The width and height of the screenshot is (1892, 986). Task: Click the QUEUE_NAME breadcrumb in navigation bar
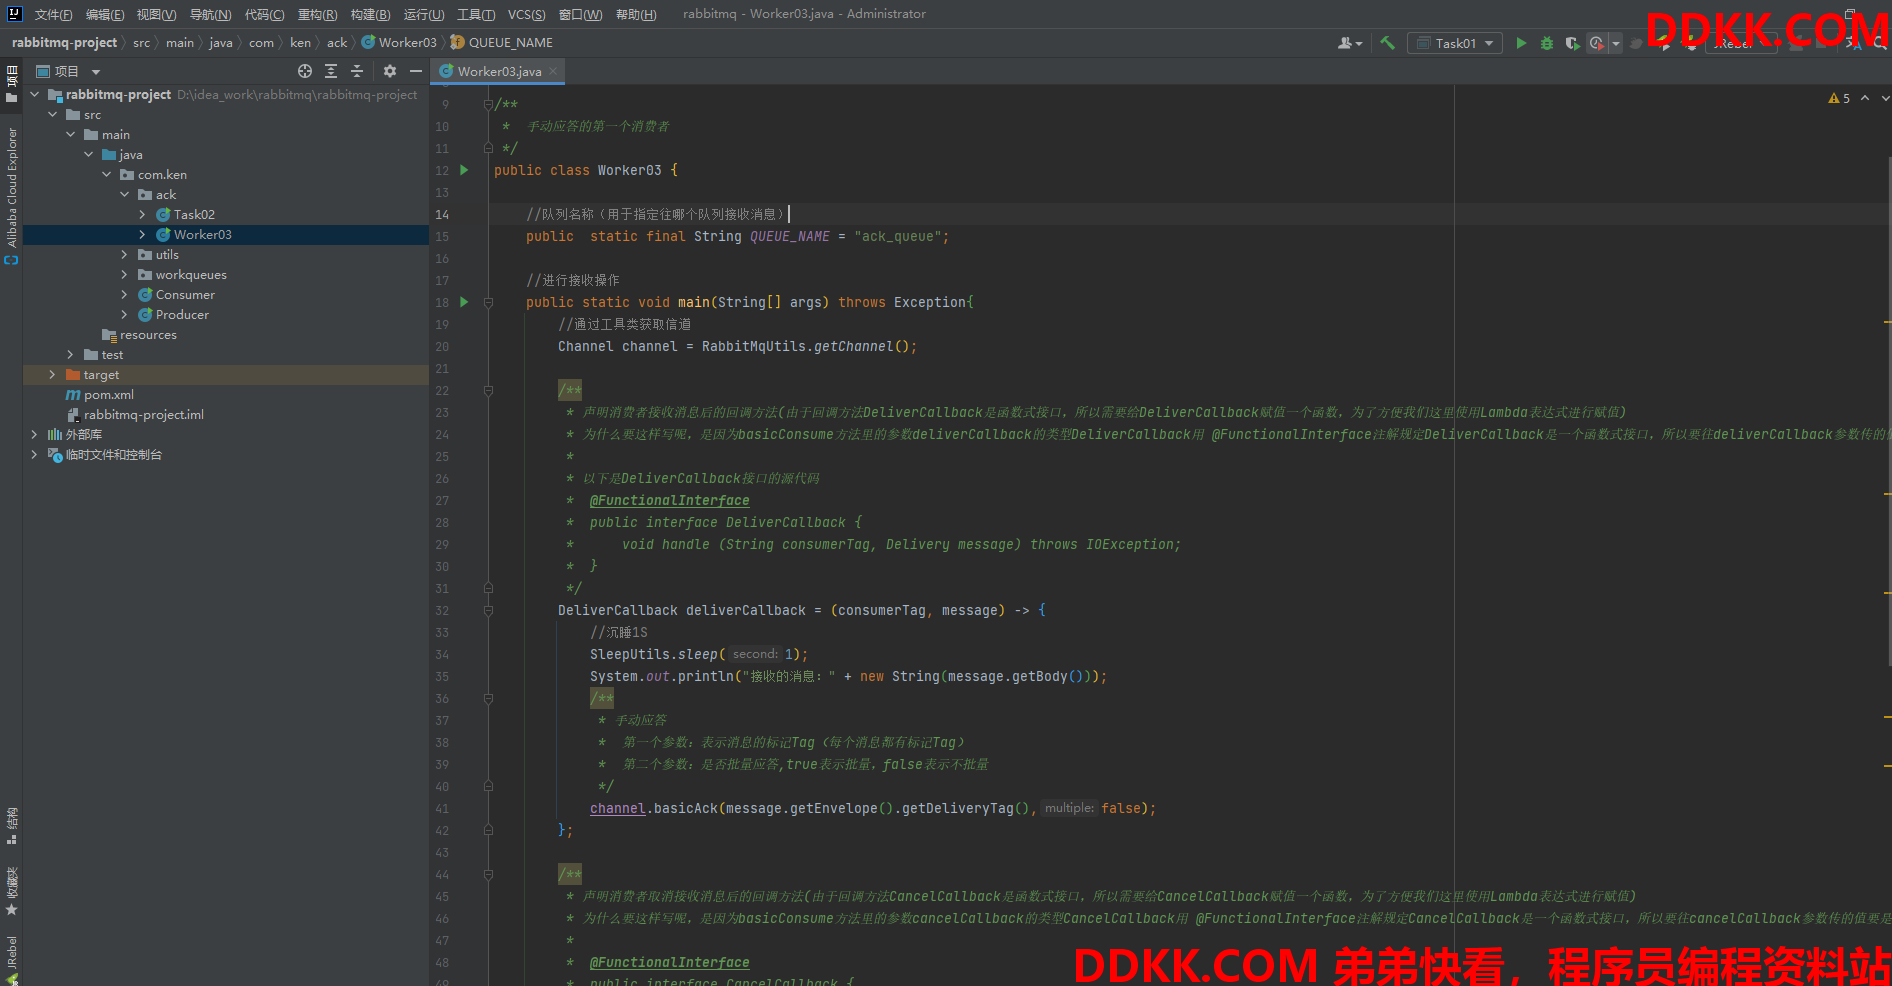pyautogui.click(x=510, y=42)
